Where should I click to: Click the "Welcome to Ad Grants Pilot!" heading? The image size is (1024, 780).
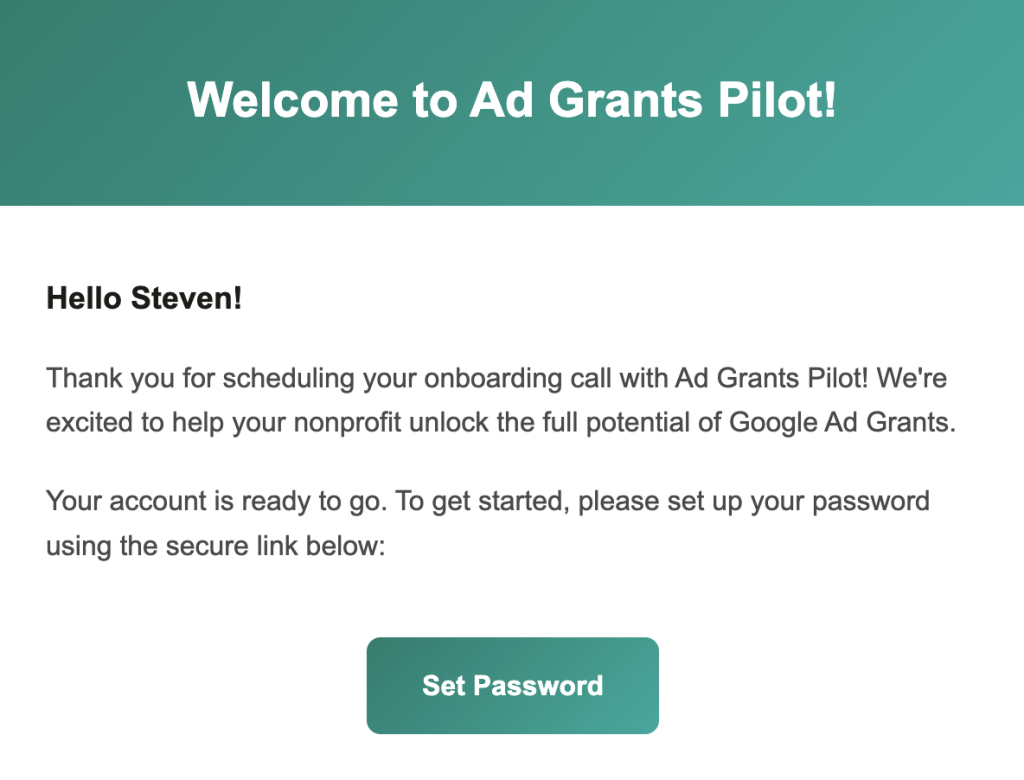pyautogui.click(x=511, y=99)
